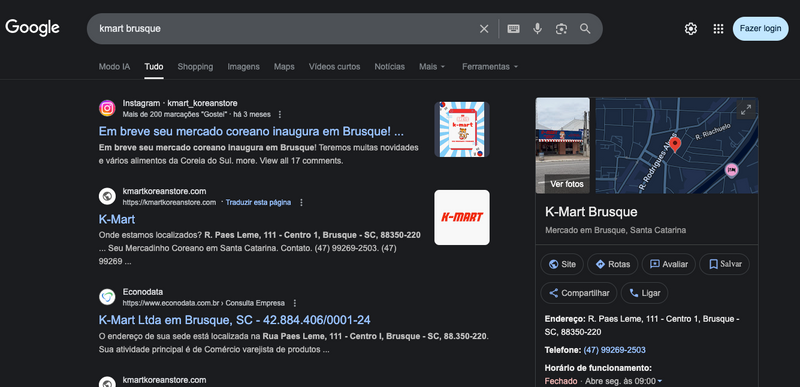Click Mercado em Brusque, Santa Catarina subtitle
Screen dimensions: 800x387
point(615,230)
